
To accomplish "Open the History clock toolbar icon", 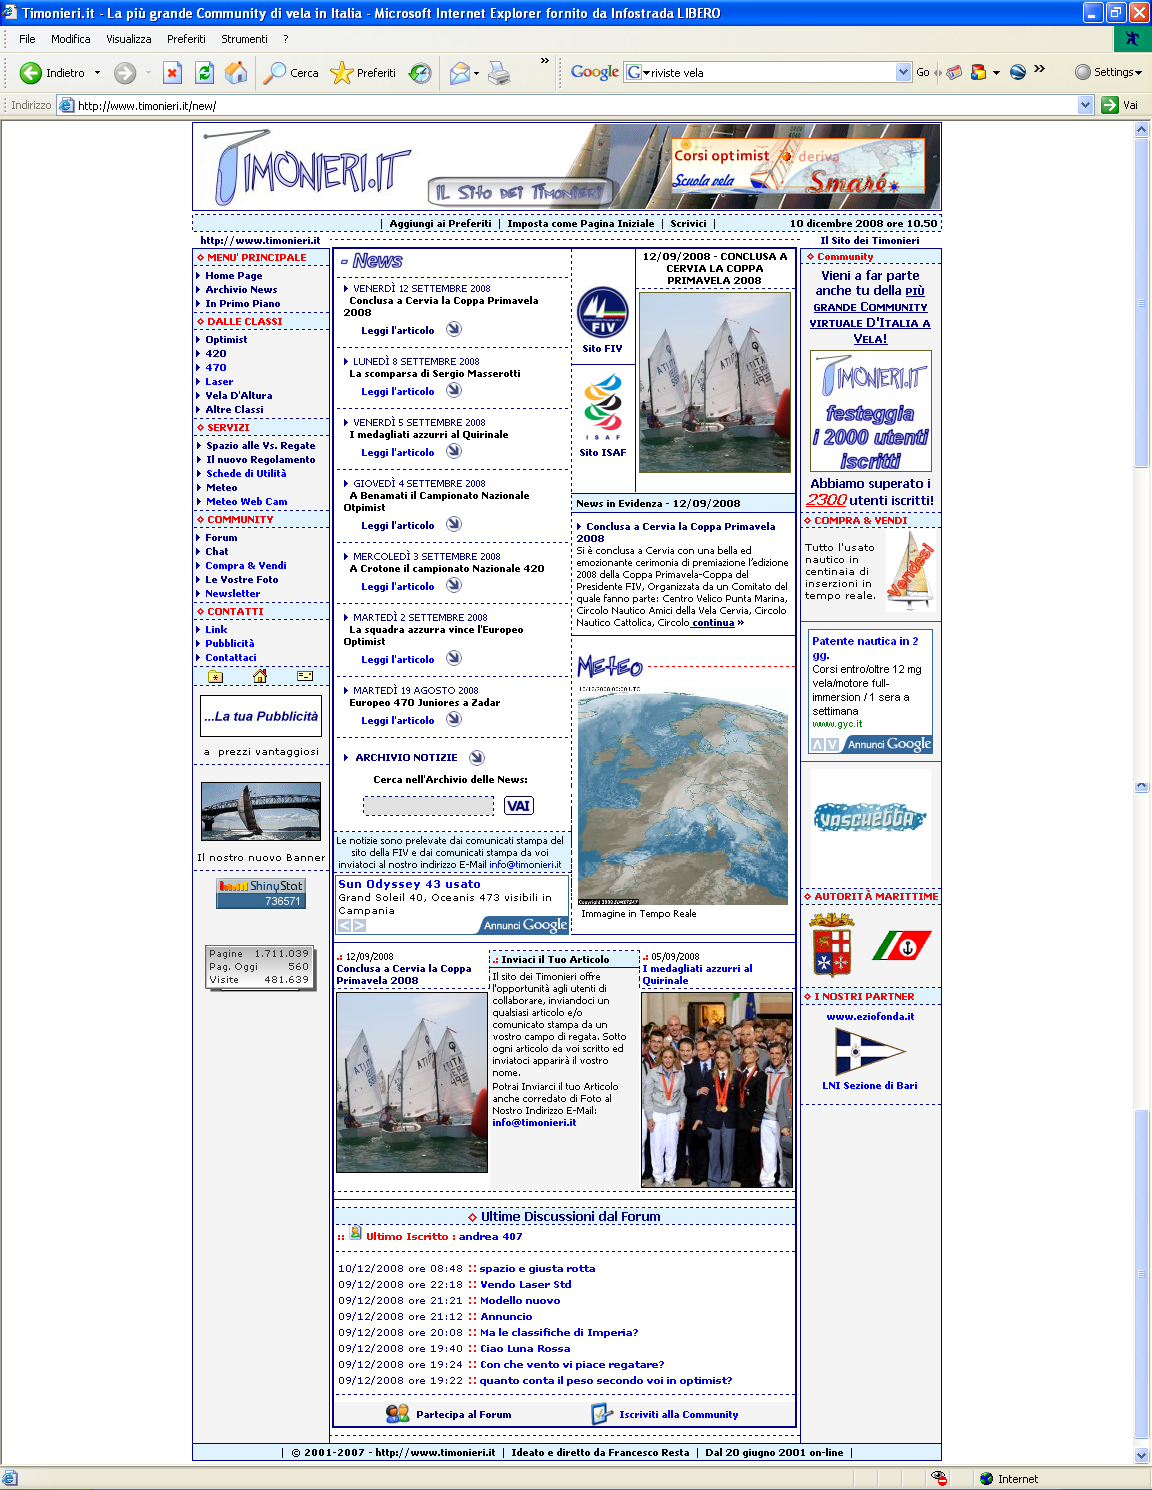I will [x=420, y=73].
